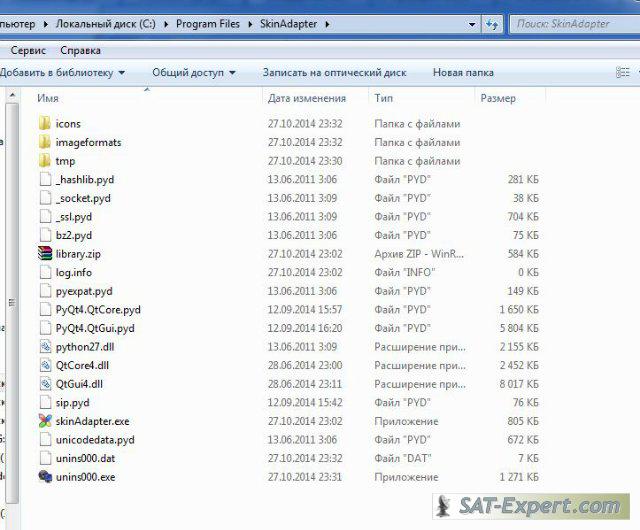The width and height of the screenshot is (640, 530).
Task: Click navigation pane scrollbar up arrow
Action: pos(12,96)
